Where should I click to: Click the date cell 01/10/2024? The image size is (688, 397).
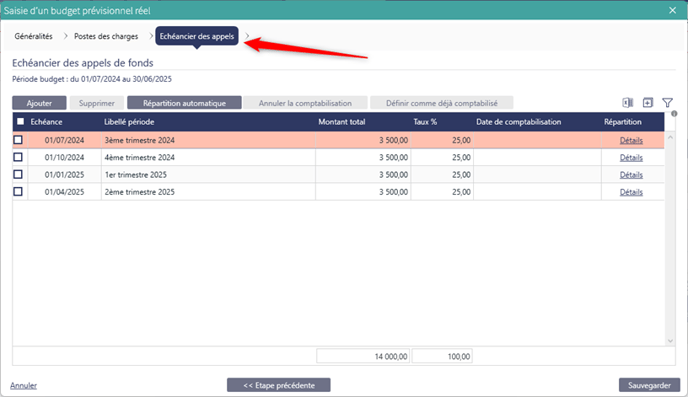[64, 157]
